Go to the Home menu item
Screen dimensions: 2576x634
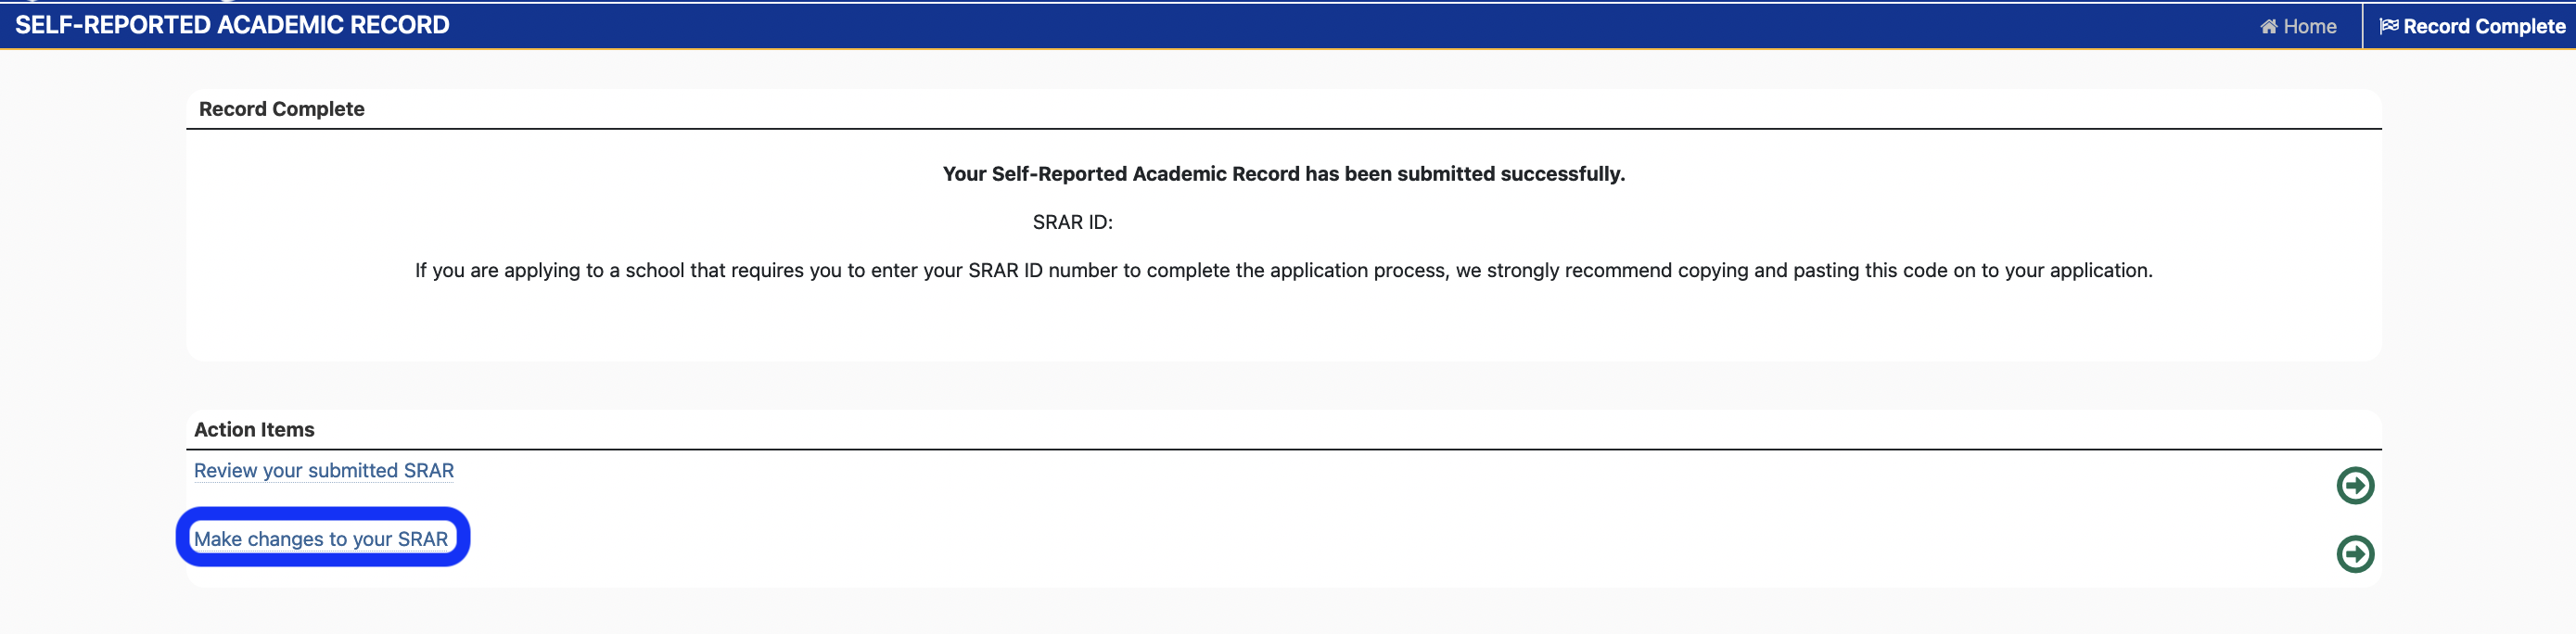coord(2298,27)
